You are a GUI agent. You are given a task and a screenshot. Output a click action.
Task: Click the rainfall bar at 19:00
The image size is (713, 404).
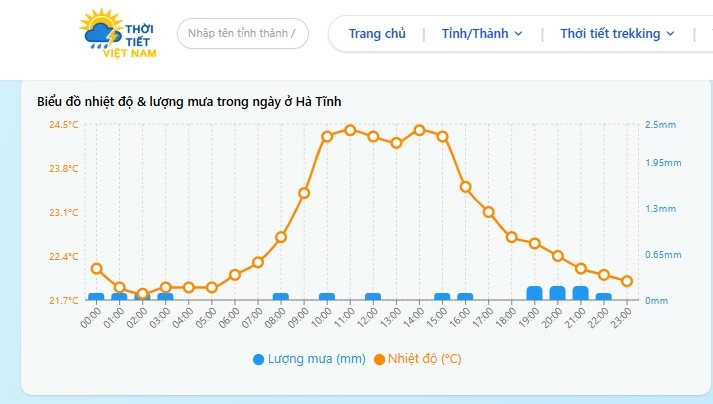coord(534,293)
